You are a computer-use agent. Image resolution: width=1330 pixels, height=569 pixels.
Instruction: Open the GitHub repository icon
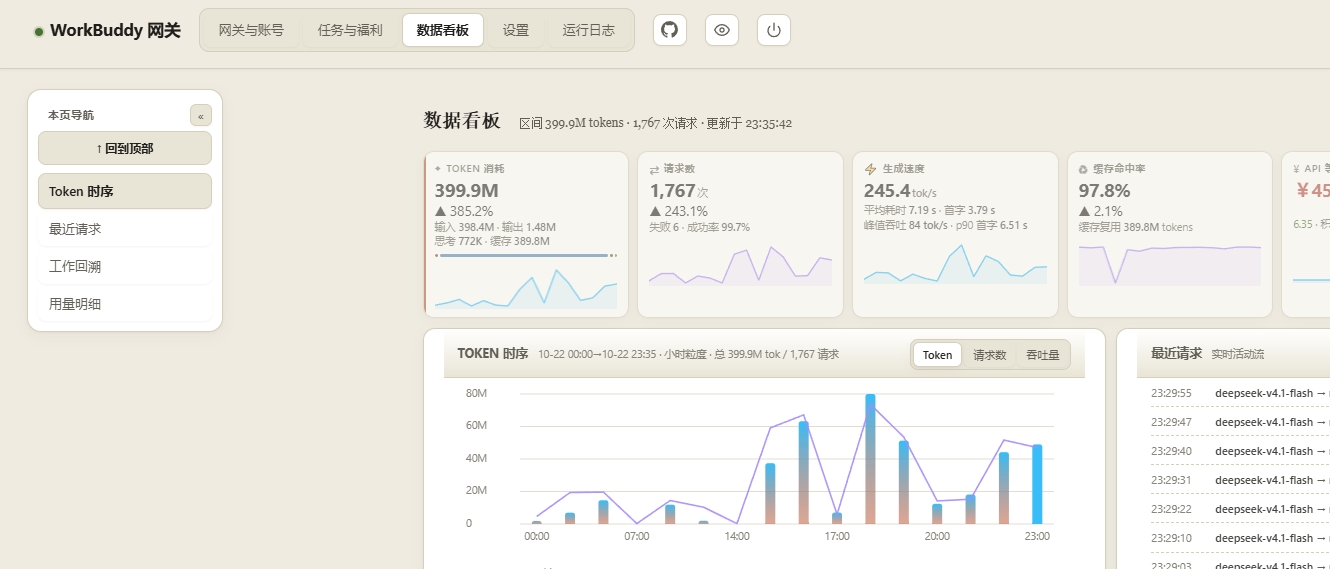[x=670, y=30]
